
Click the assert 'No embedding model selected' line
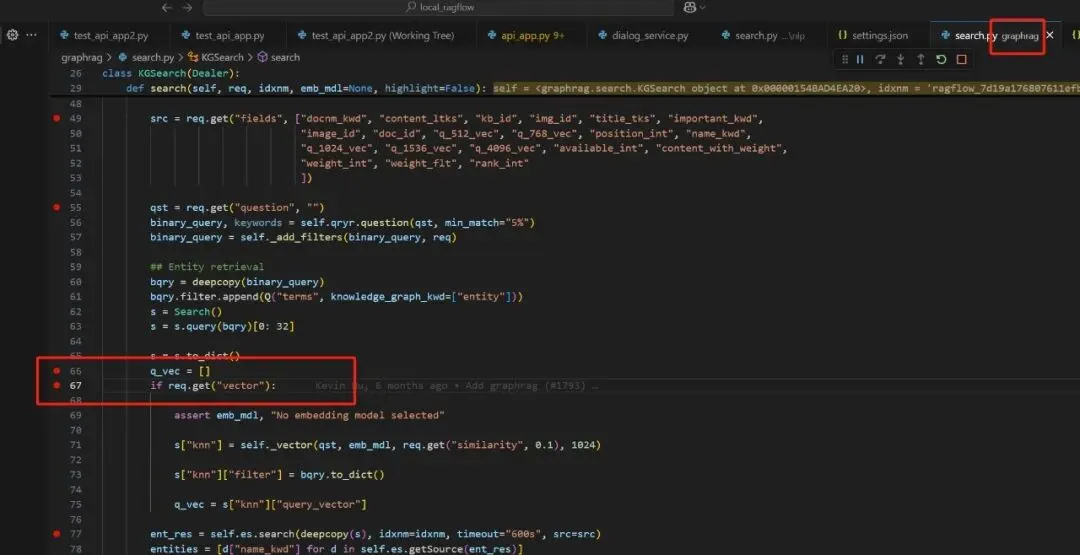(309, 415)
